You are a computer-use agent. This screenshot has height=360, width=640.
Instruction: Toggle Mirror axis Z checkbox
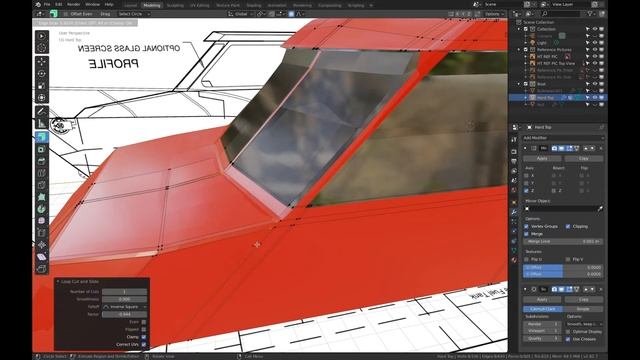pyautogui.click(x=526, y=191)
